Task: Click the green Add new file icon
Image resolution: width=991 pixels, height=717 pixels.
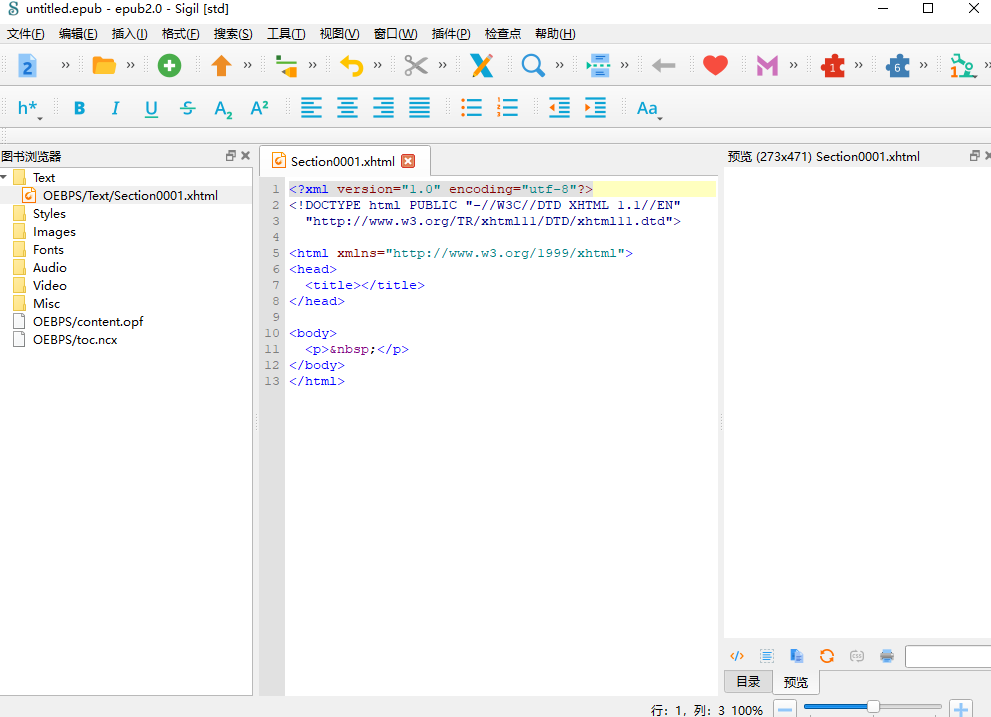Action: [169, 66]
